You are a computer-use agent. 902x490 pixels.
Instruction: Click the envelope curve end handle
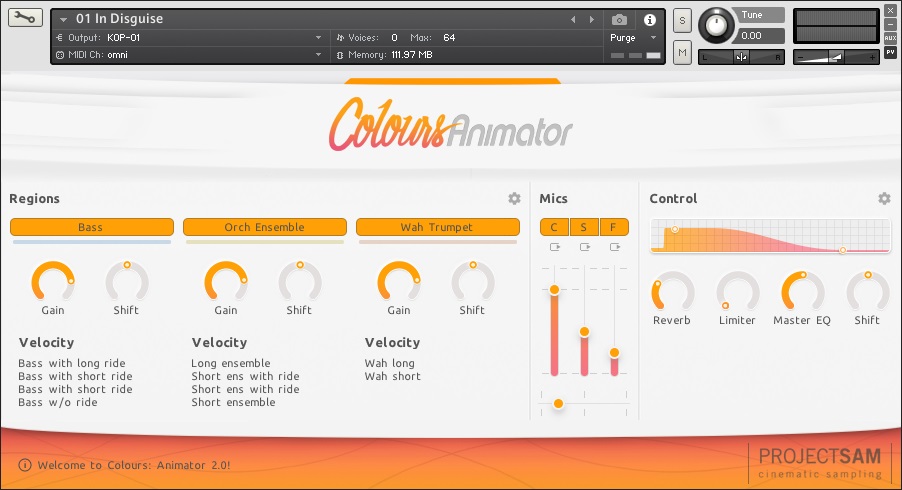tap(843, 250)
